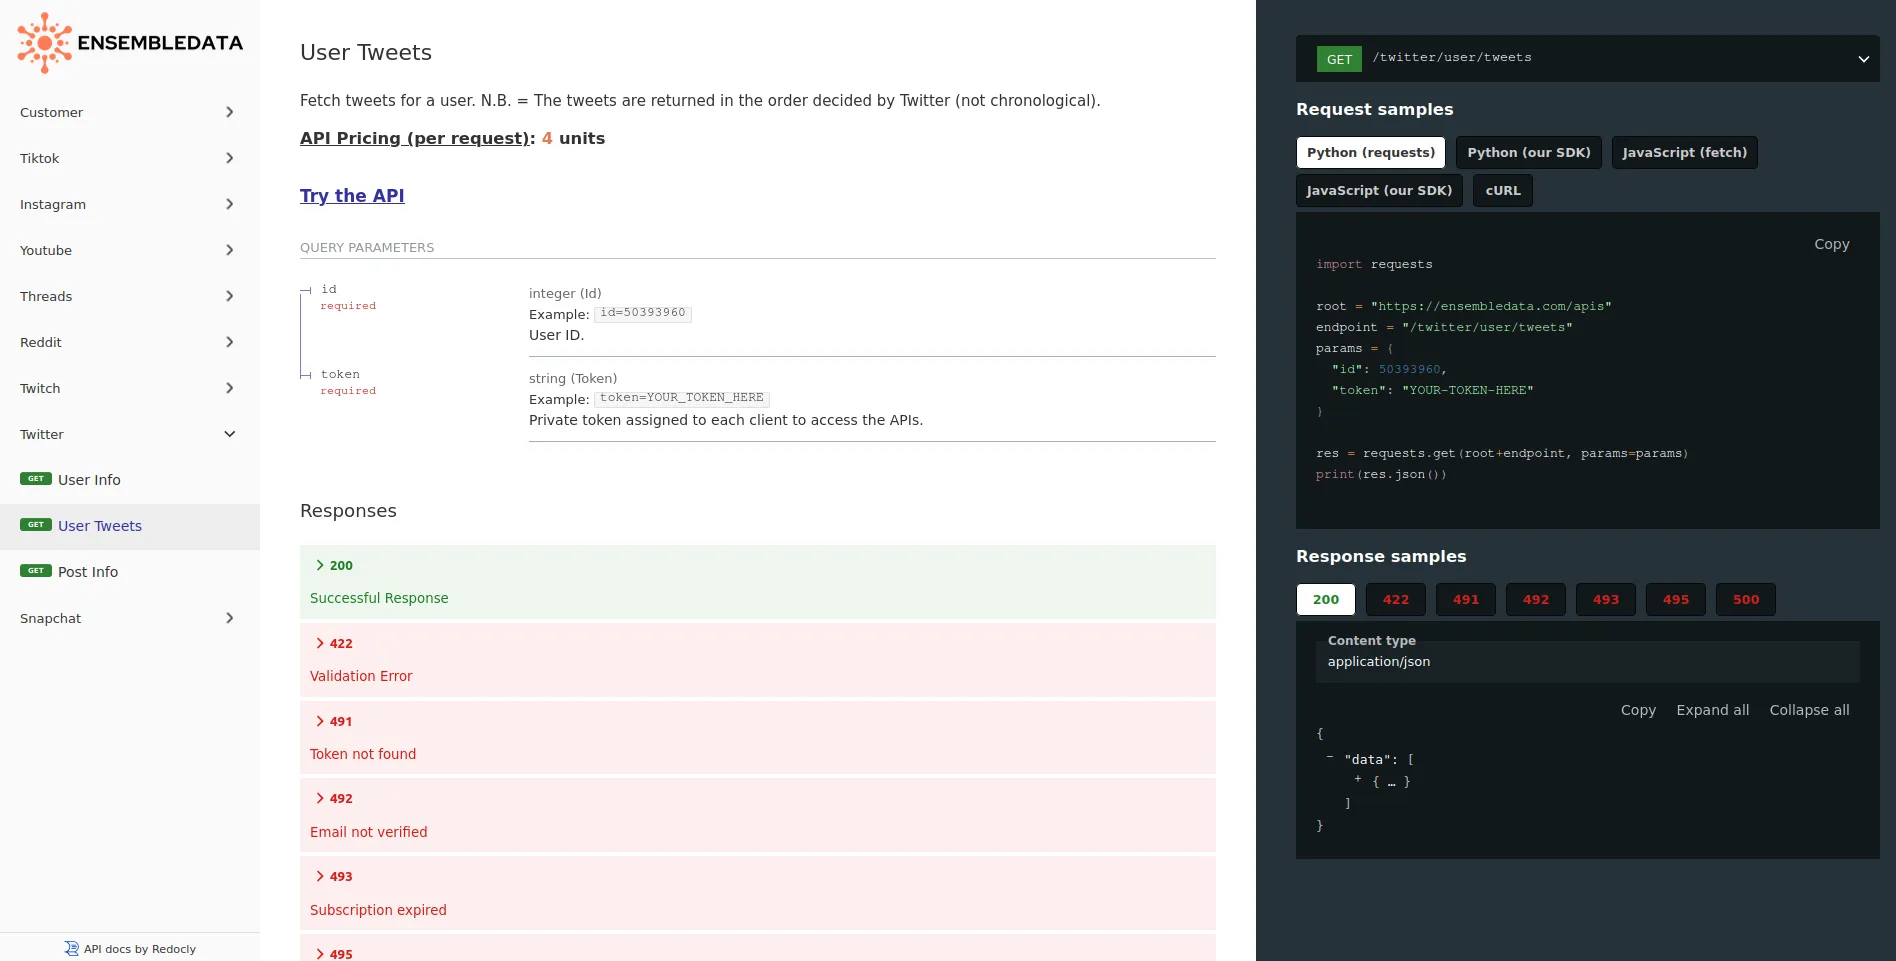Expand the Youtube sidebar section
Screen dimensions: 1896x961
point(130,250)
